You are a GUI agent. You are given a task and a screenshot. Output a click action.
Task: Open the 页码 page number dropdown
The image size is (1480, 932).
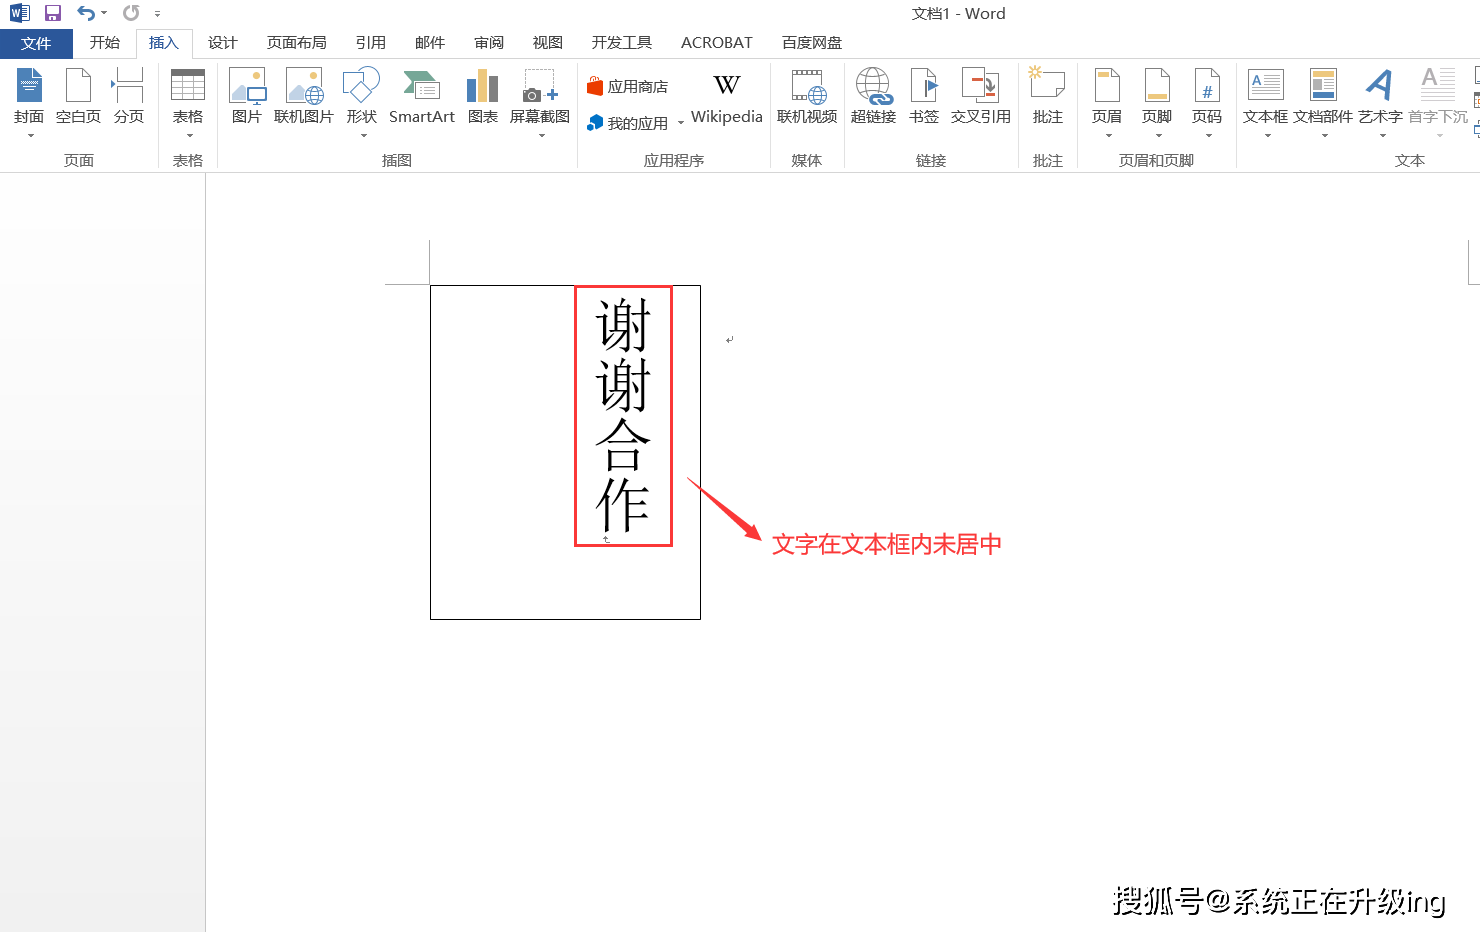(1207, 102)
